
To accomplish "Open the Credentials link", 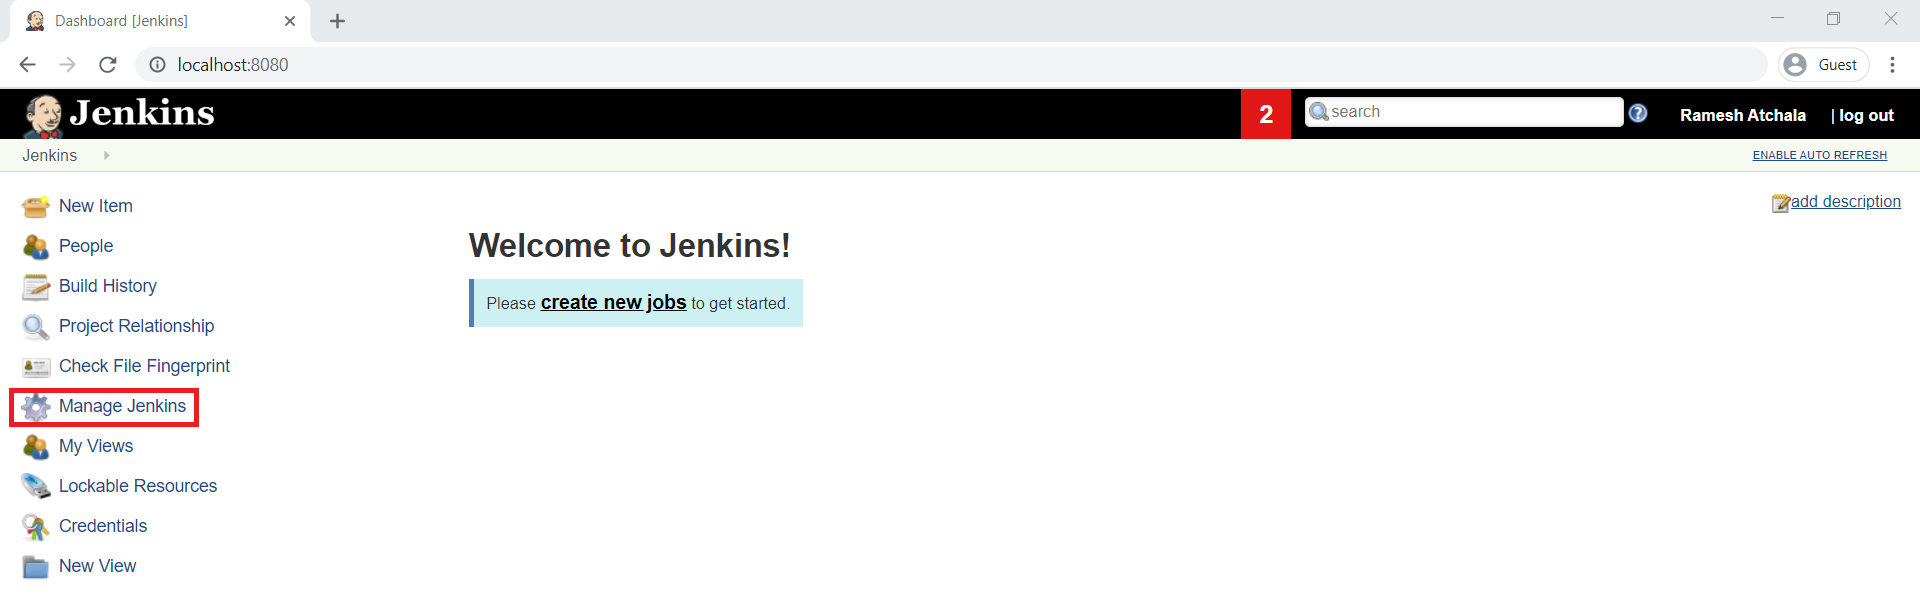I will pyautogui.click(x=103, y=526).
